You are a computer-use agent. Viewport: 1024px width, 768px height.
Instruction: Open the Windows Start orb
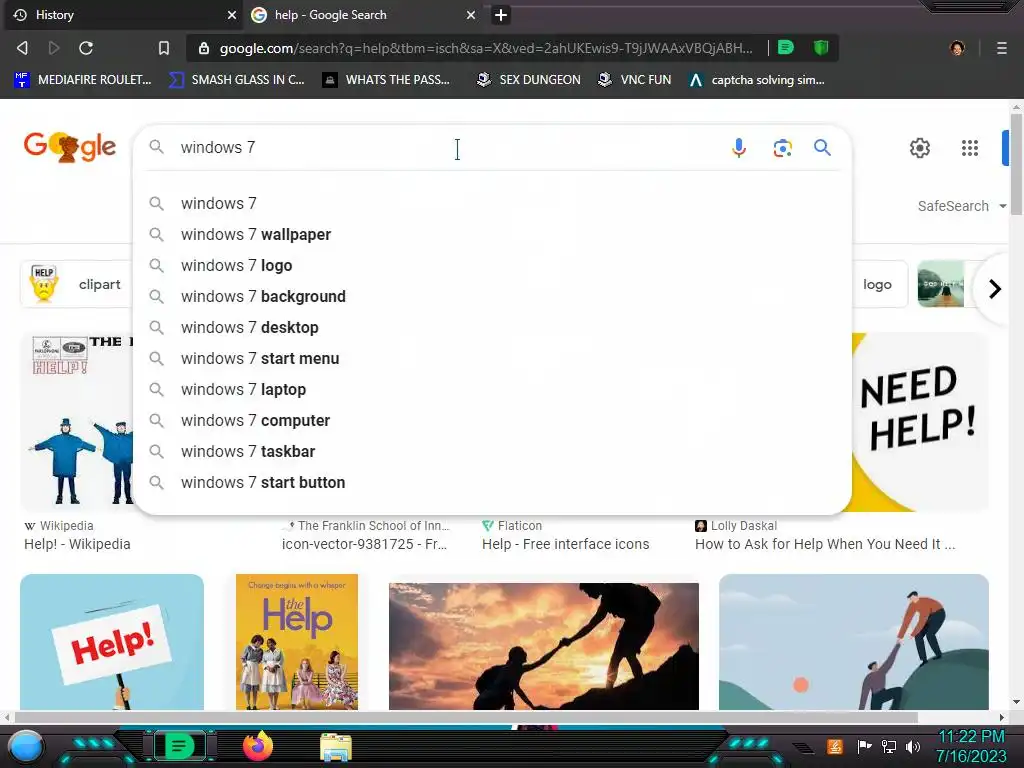[x=26, y=747]
